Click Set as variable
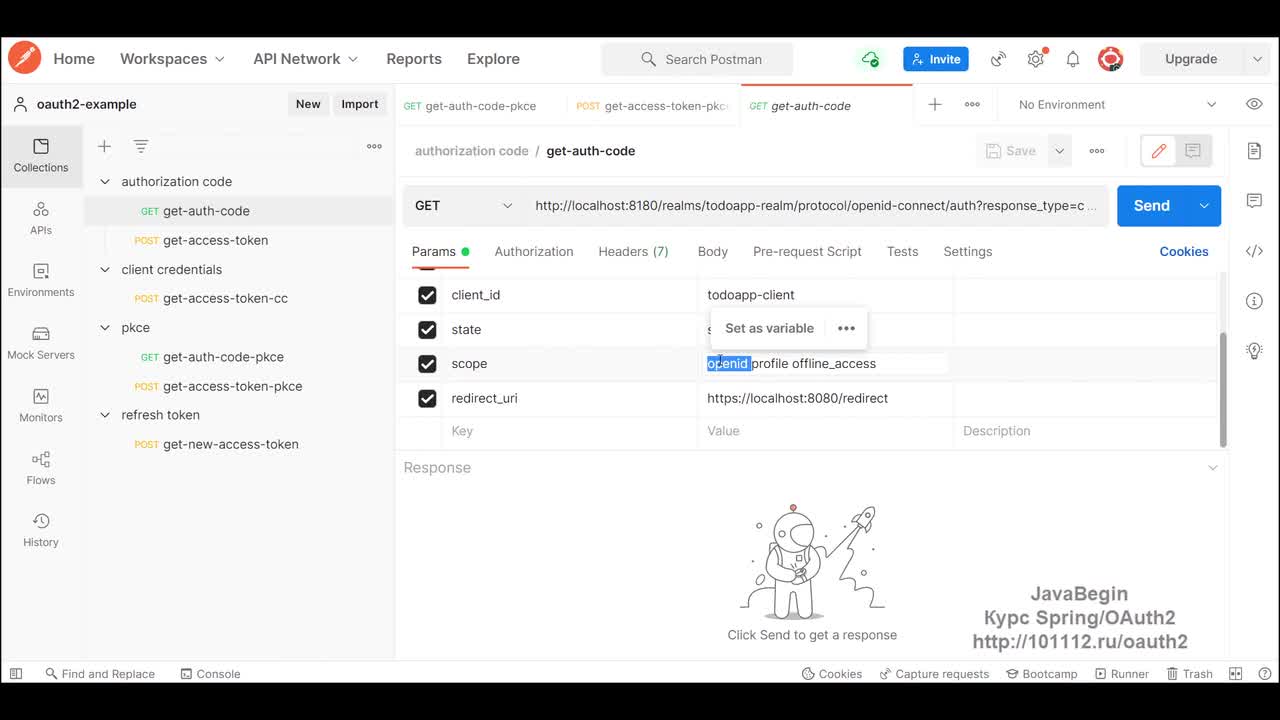Image resolution: width=1280 pixels, height=720 pixels. pyautogui.click(x=769, y=328)
